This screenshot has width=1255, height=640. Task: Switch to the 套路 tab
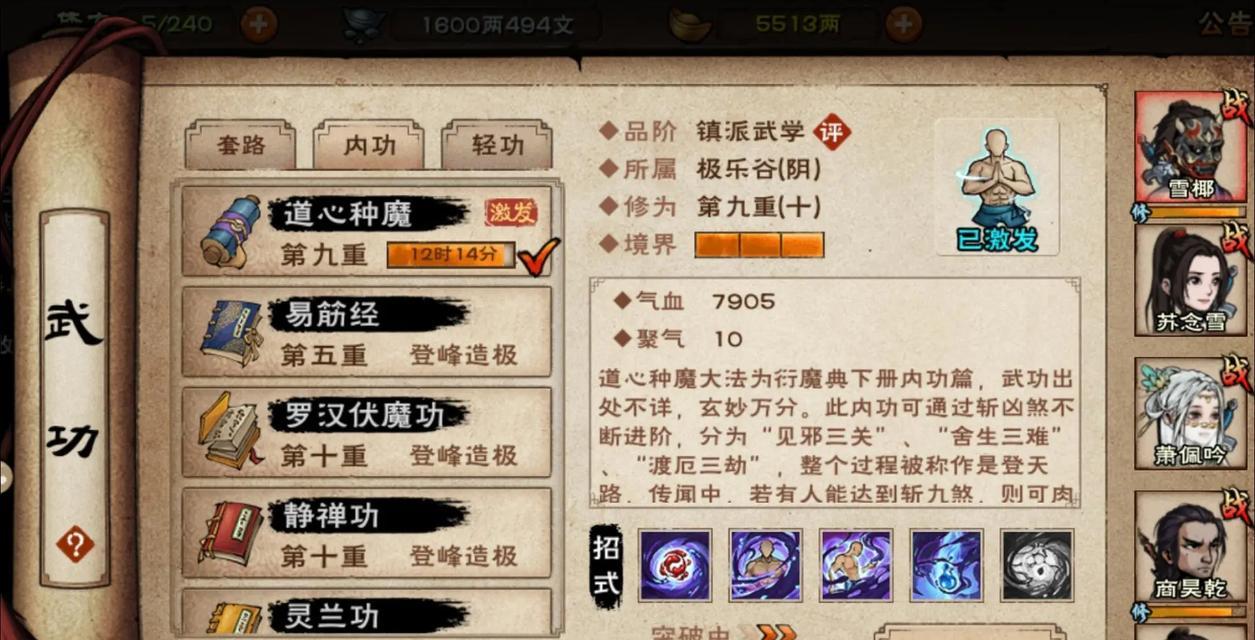point(241,146)
